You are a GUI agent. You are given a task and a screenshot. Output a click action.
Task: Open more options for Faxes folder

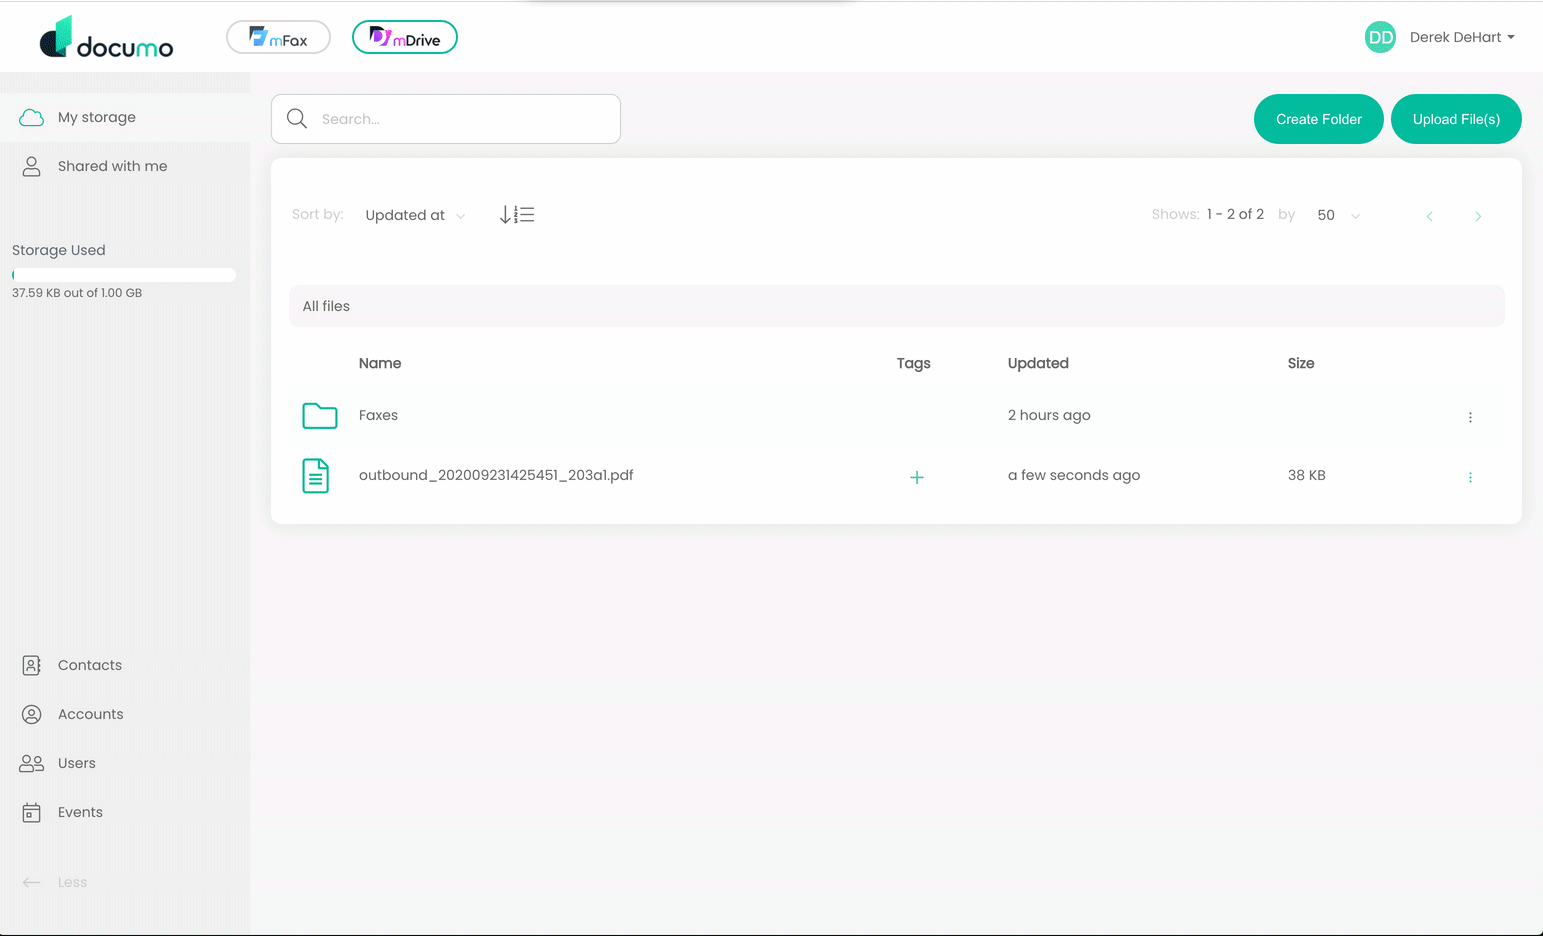pyautogui.click(x=1470, y=417)
